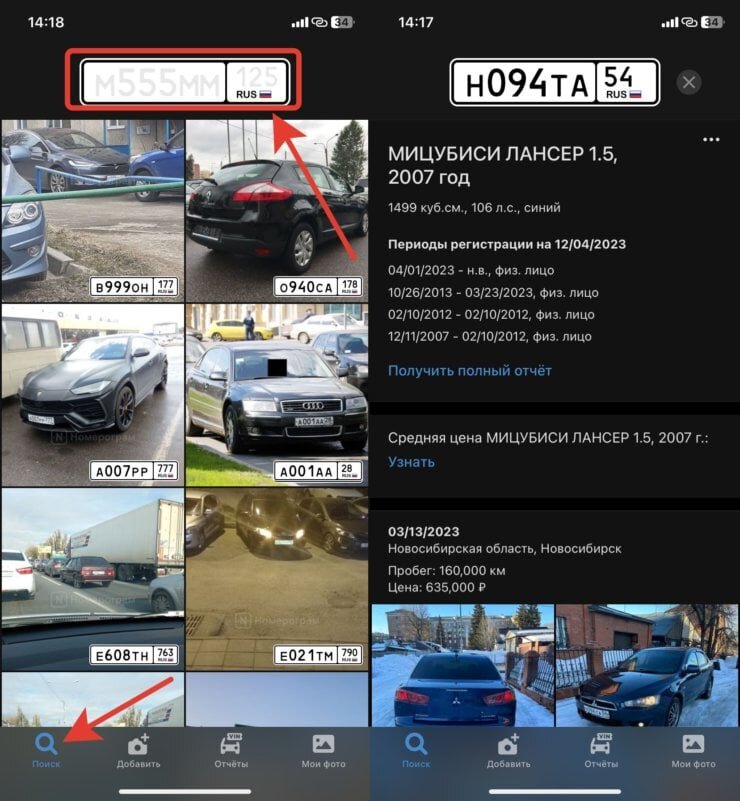Viewport: 740px width, 801px height.
Task: Open Отчёты VIN car icon in left screen
Action: coord(231,744)
